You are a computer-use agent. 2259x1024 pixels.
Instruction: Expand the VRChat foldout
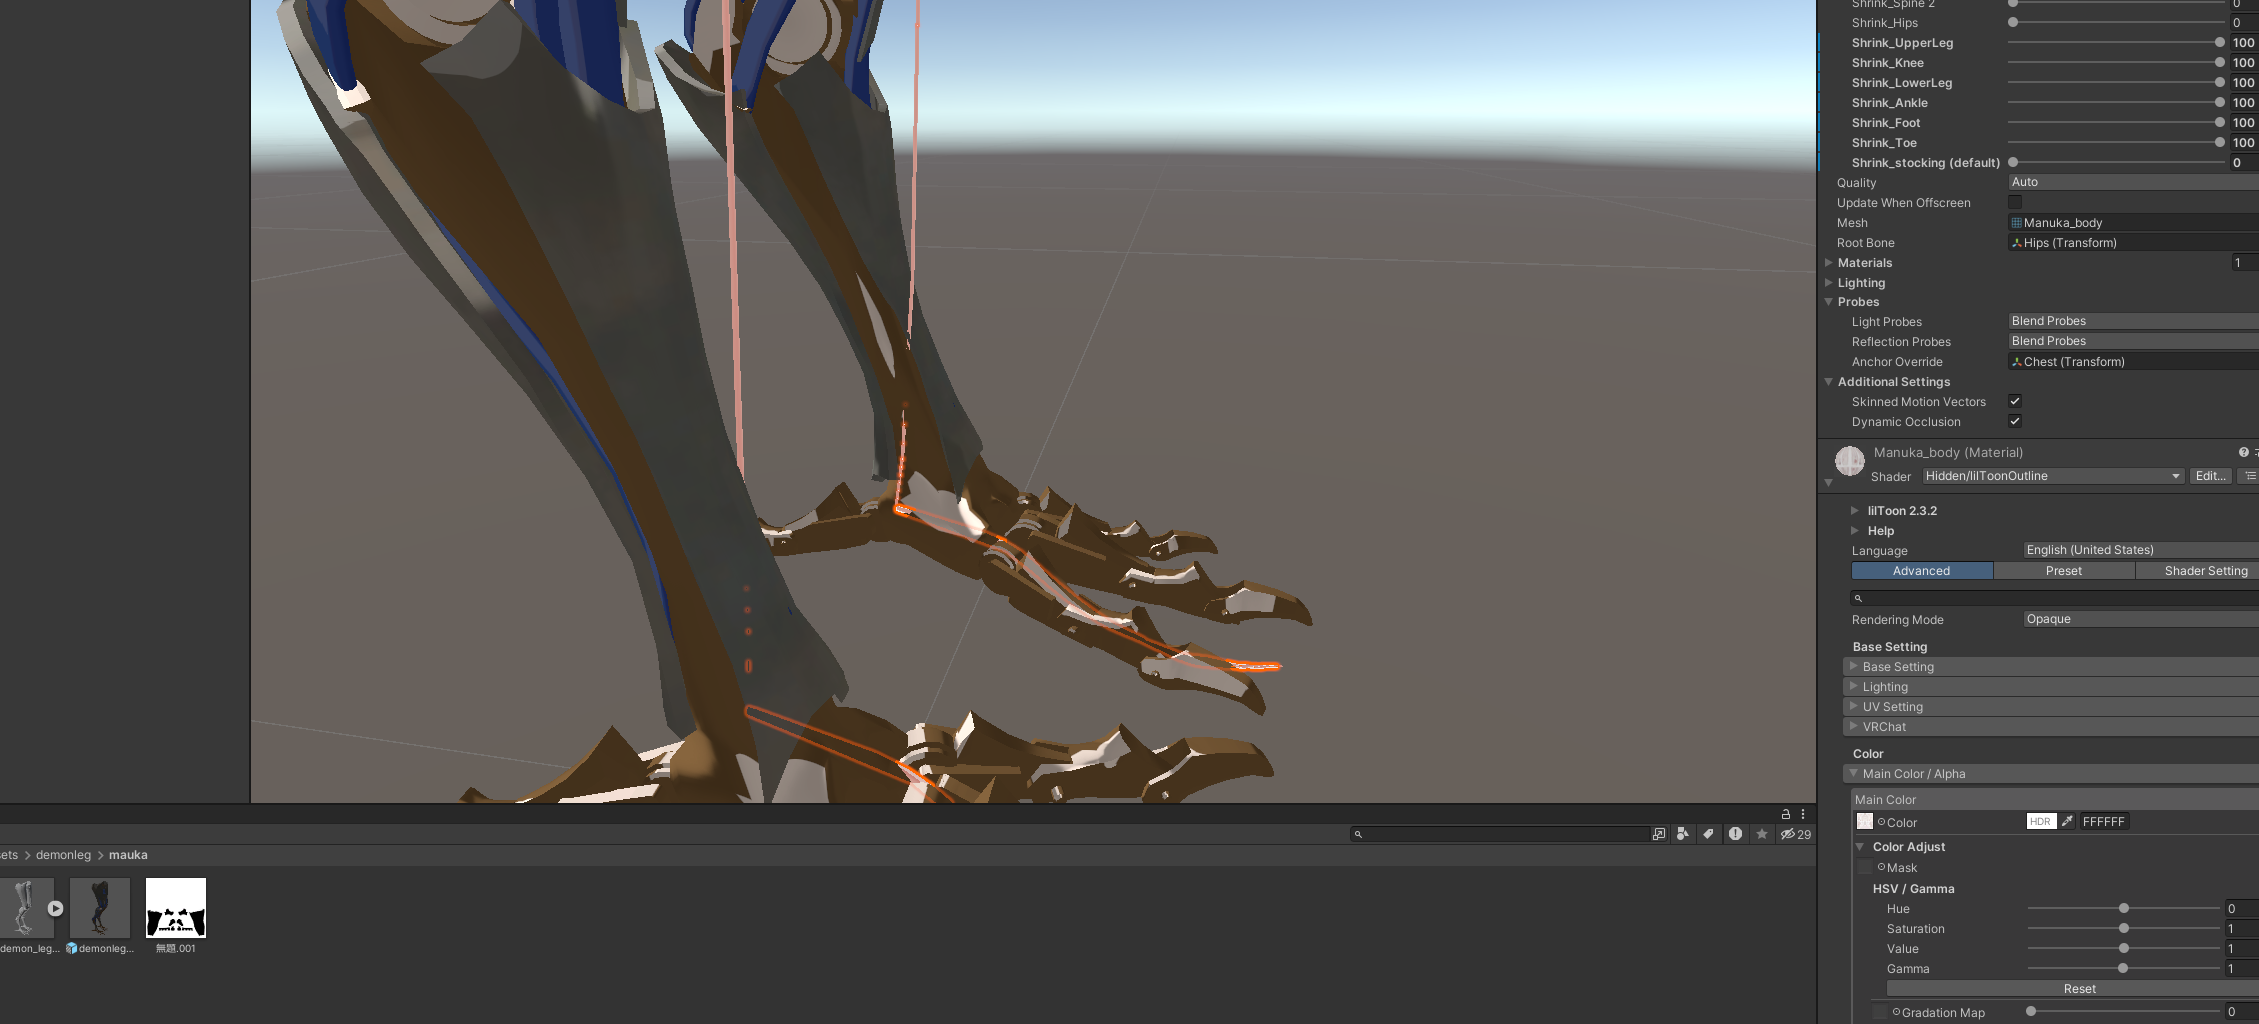click(x=2051, y=727)
